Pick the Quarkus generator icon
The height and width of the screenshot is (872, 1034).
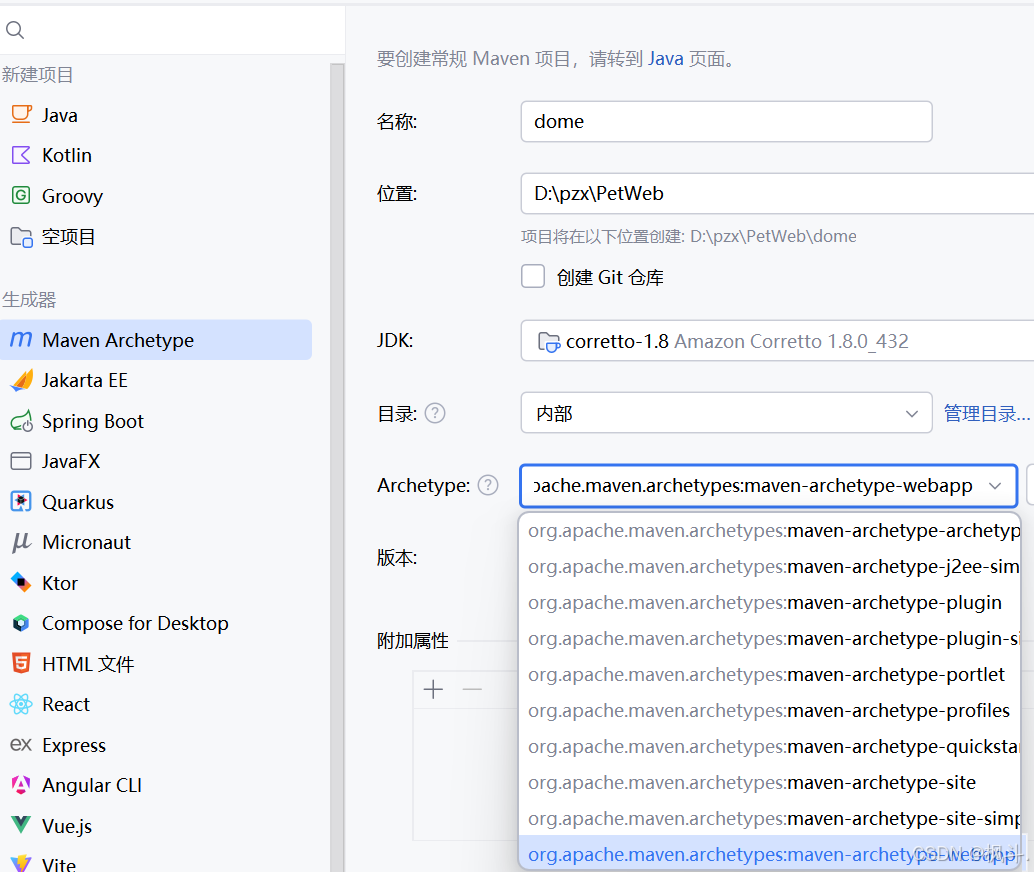tap(21, 501)
